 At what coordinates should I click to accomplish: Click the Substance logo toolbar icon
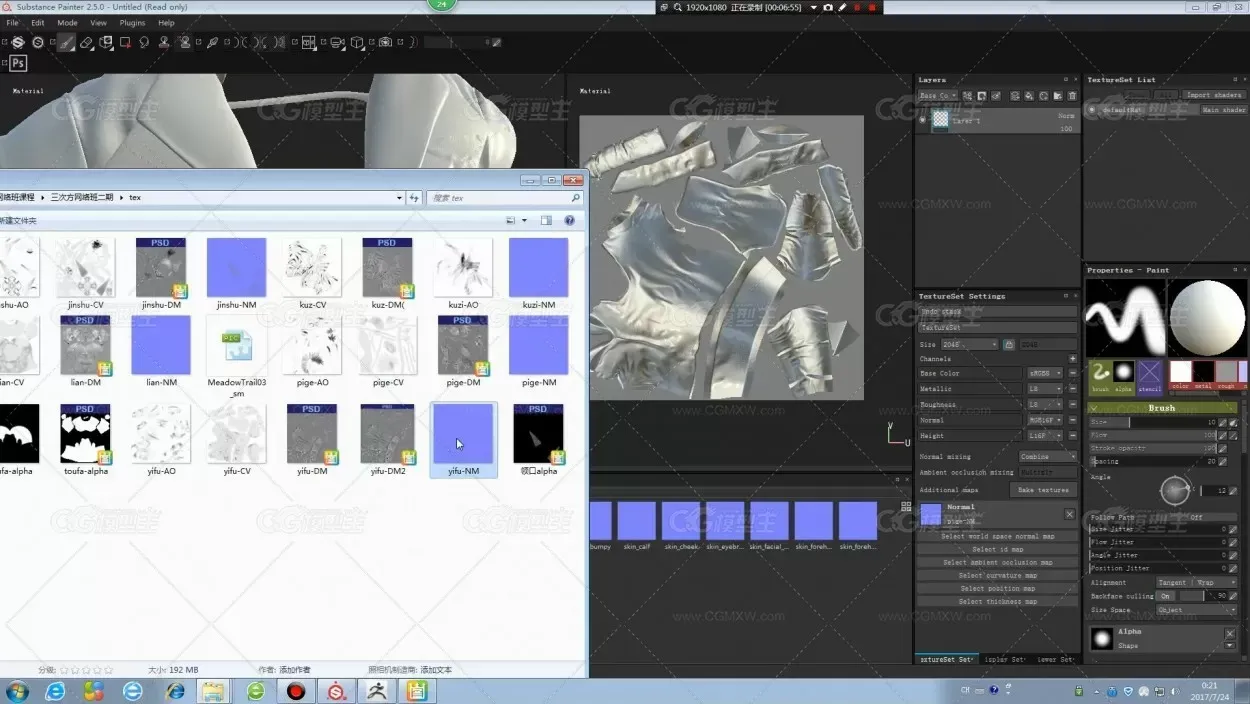coord(18,43)
